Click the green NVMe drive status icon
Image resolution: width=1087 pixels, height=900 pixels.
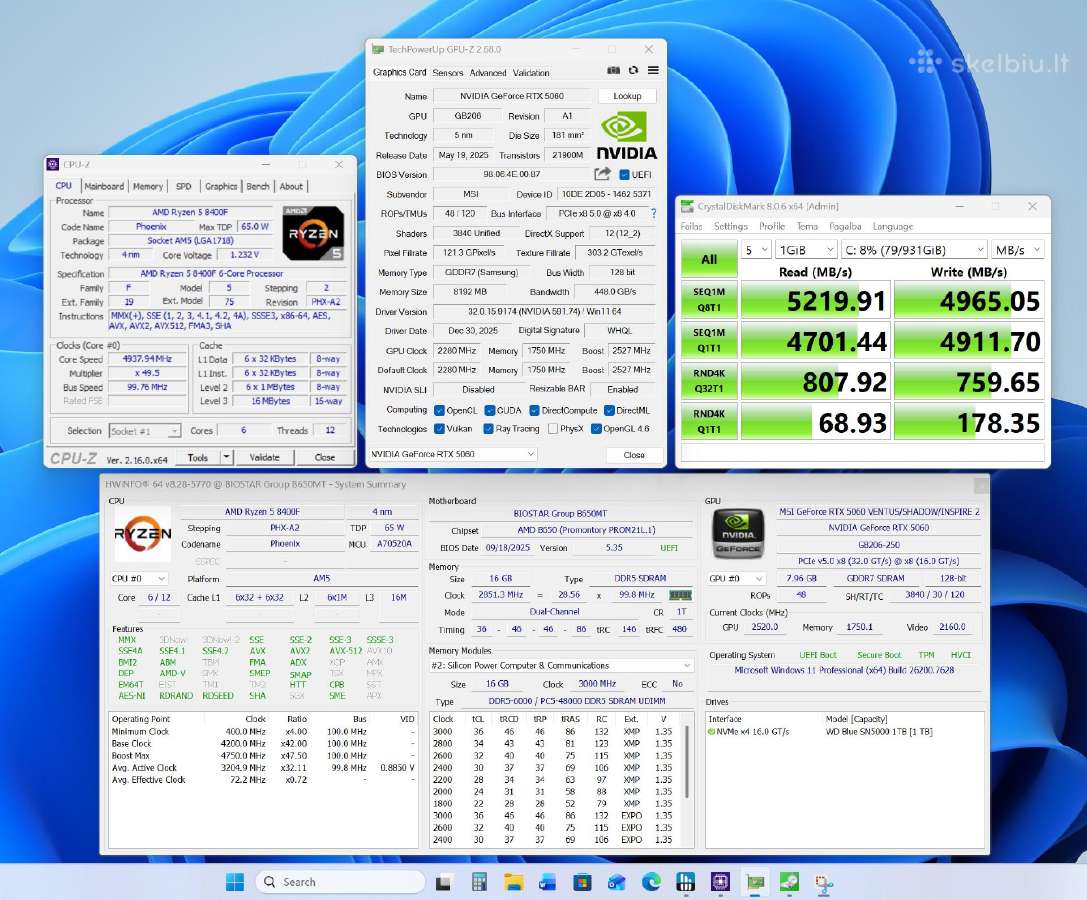coord(711,732)
